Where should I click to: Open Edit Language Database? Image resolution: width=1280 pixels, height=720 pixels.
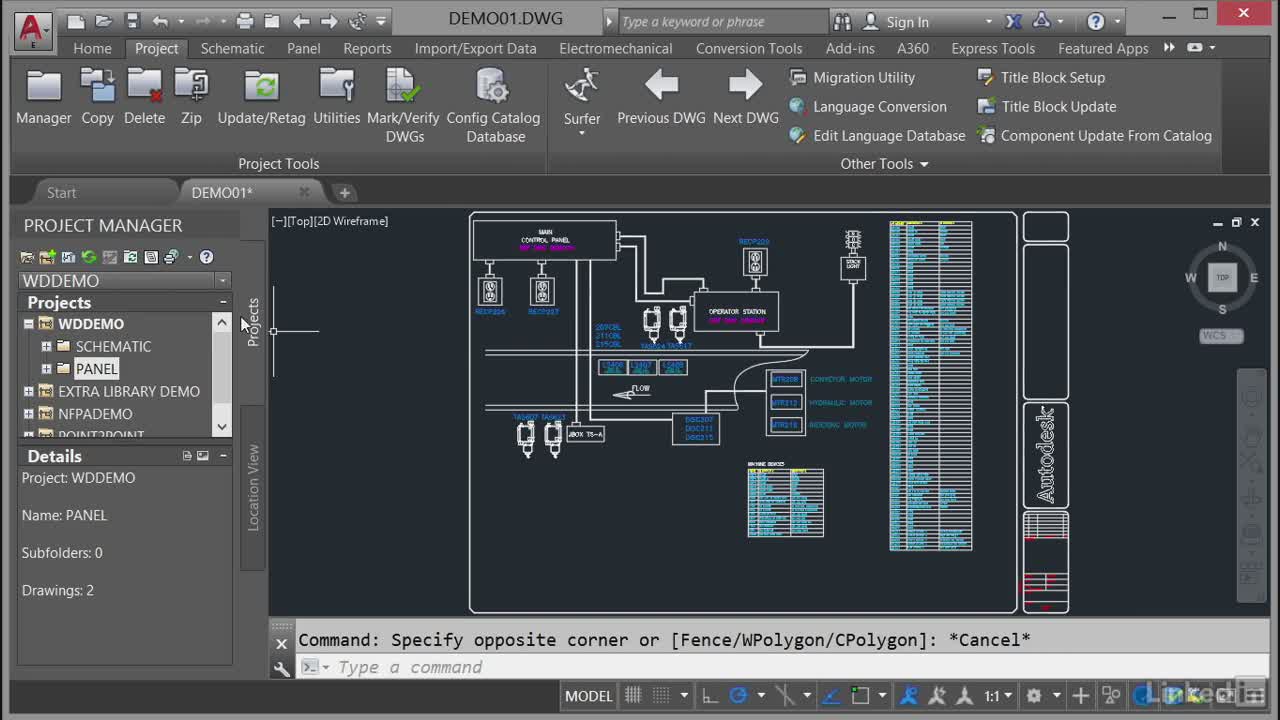point(877,135)
